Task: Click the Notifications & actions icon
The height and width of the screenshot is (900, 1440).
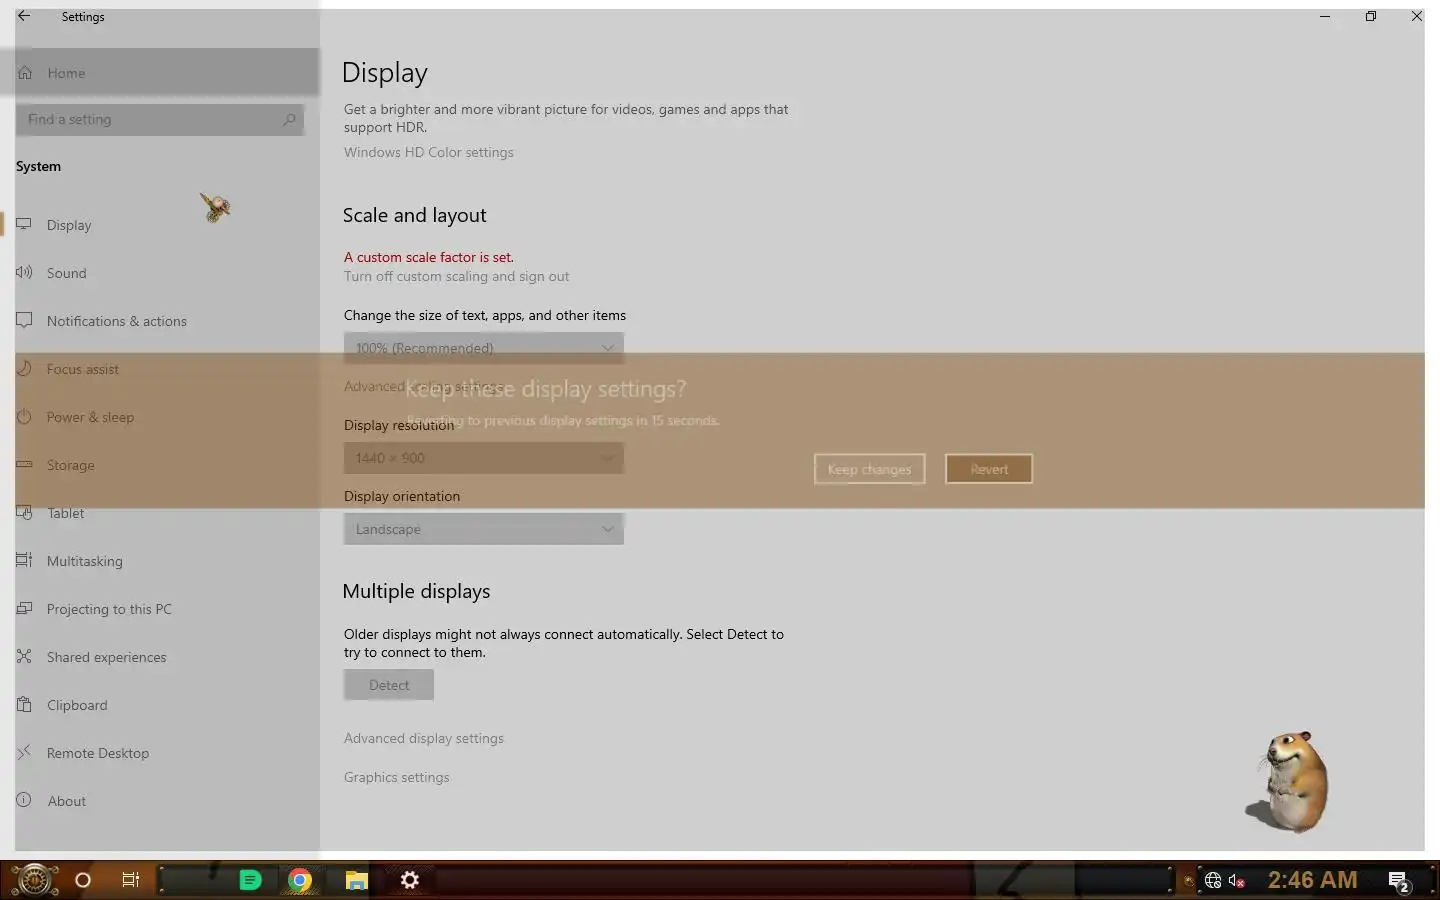Action: (x=24, y=320)
